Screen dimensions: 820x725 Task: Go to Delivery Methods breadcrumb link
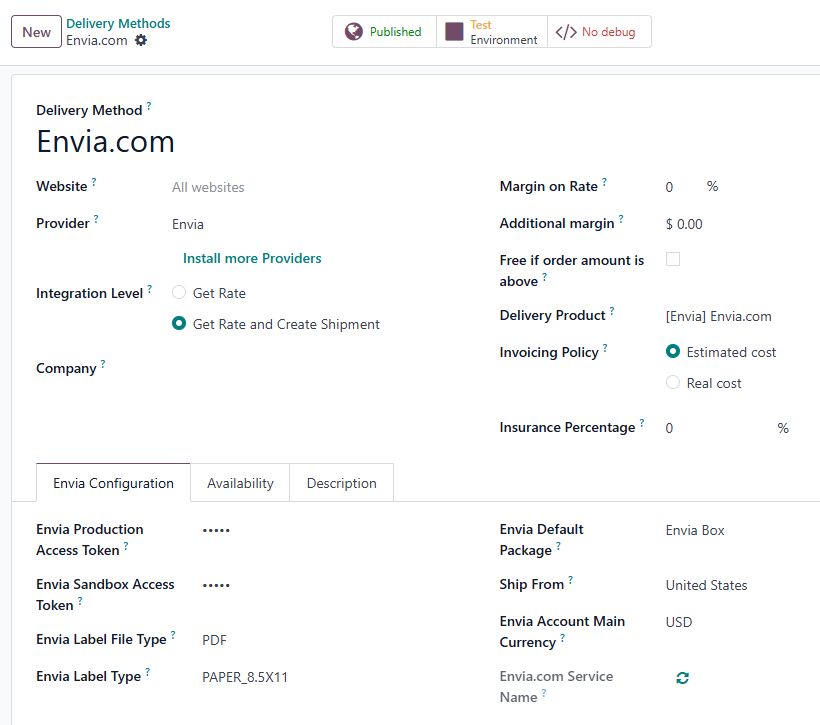118,24
